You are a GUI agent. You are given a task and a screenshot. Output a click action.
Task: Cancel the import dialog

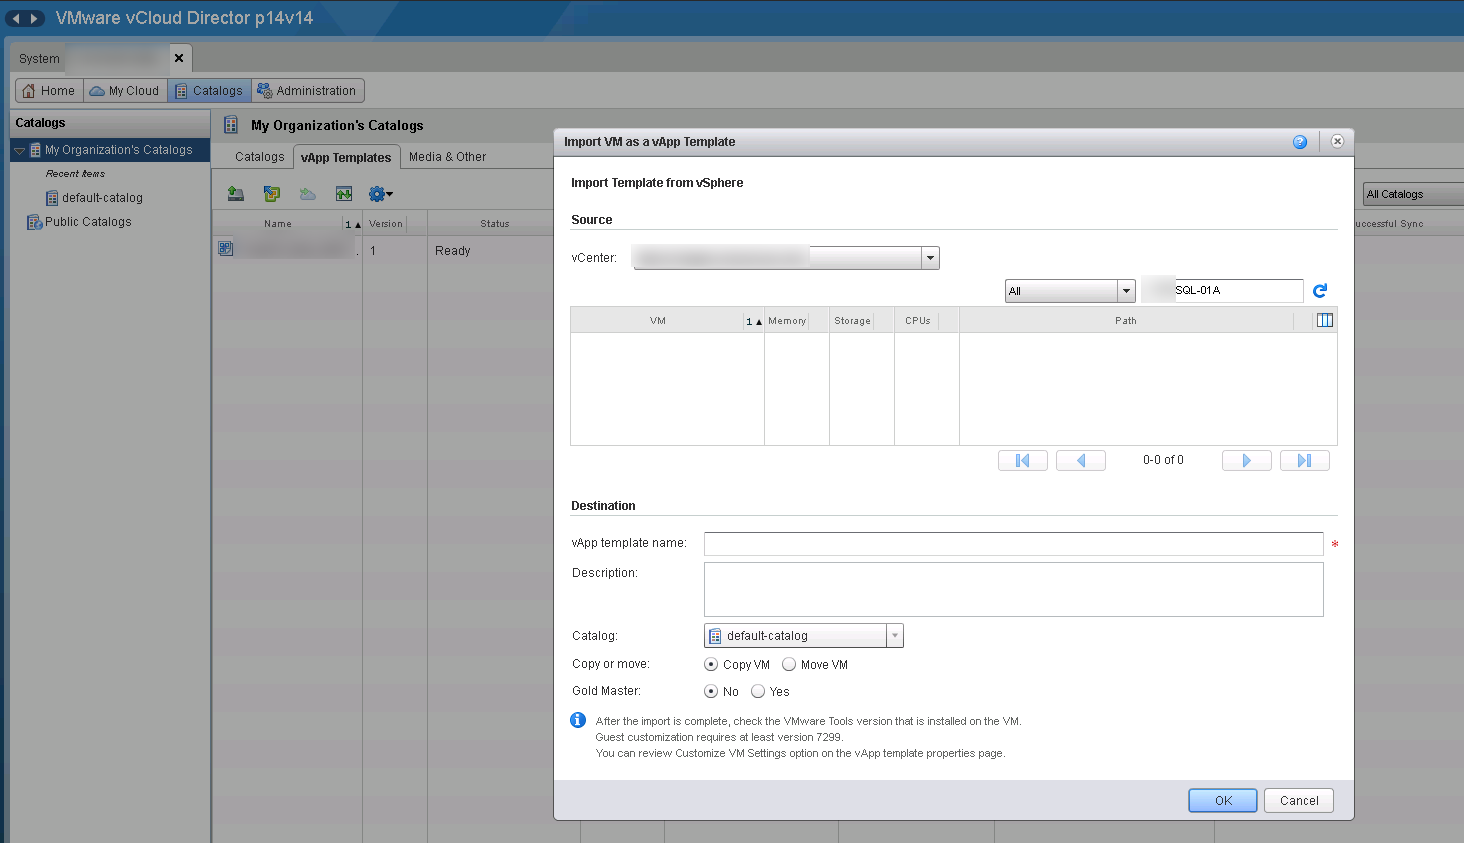point(1298,800)
